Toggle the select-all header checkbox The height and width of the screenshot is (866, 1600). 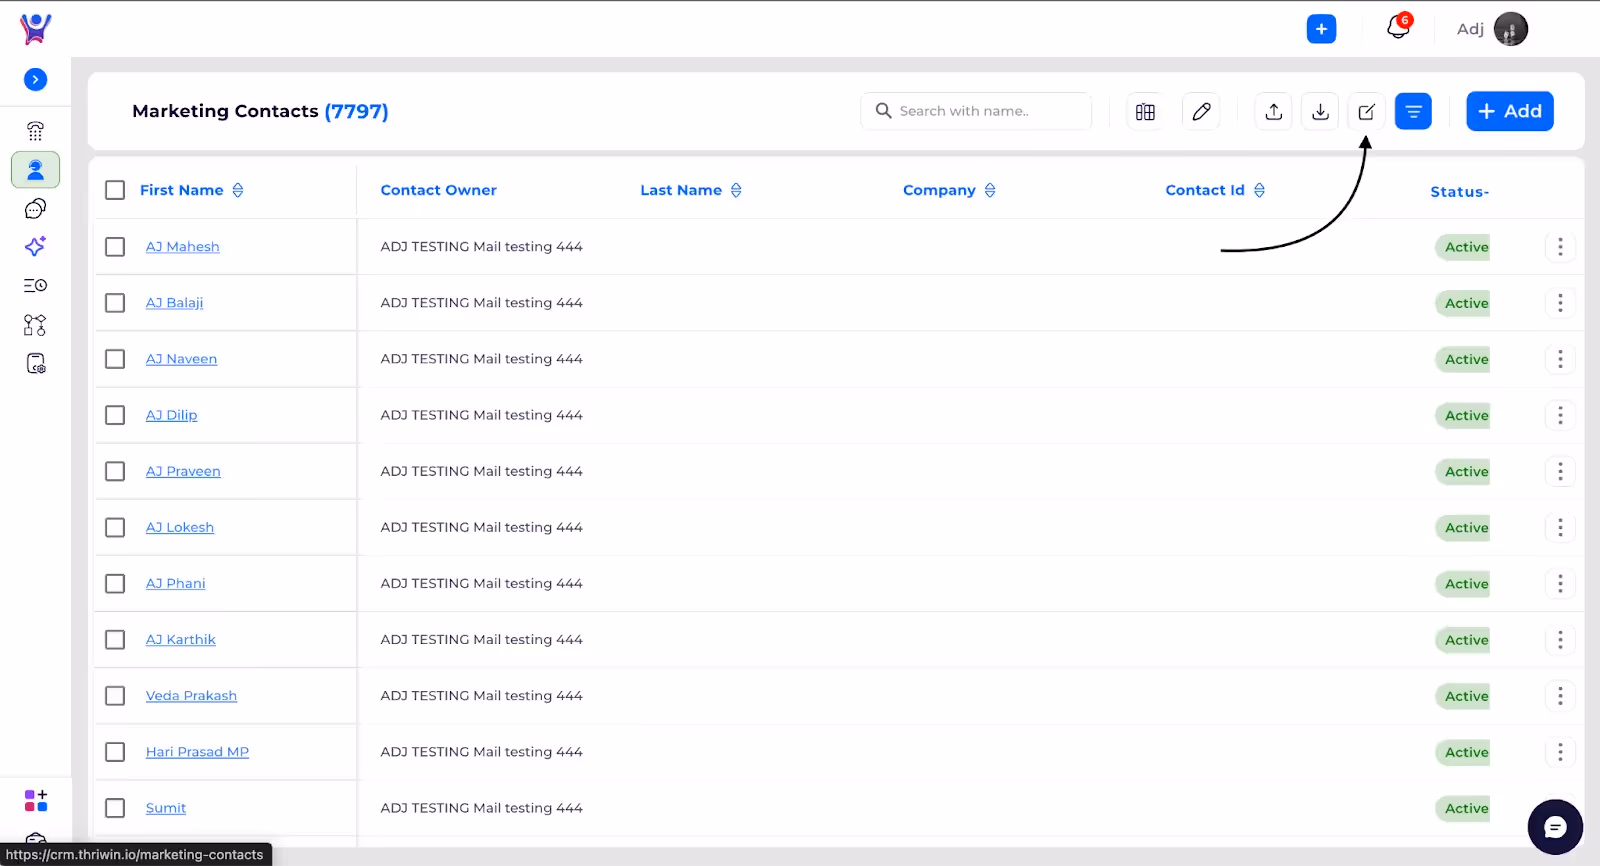pyautogui.click(x=115, y=190)
